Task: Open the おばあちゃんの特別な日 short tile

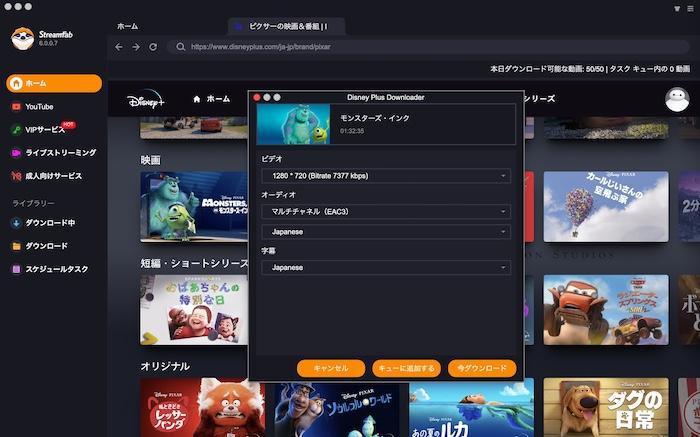Action: [x=194, y=310]
